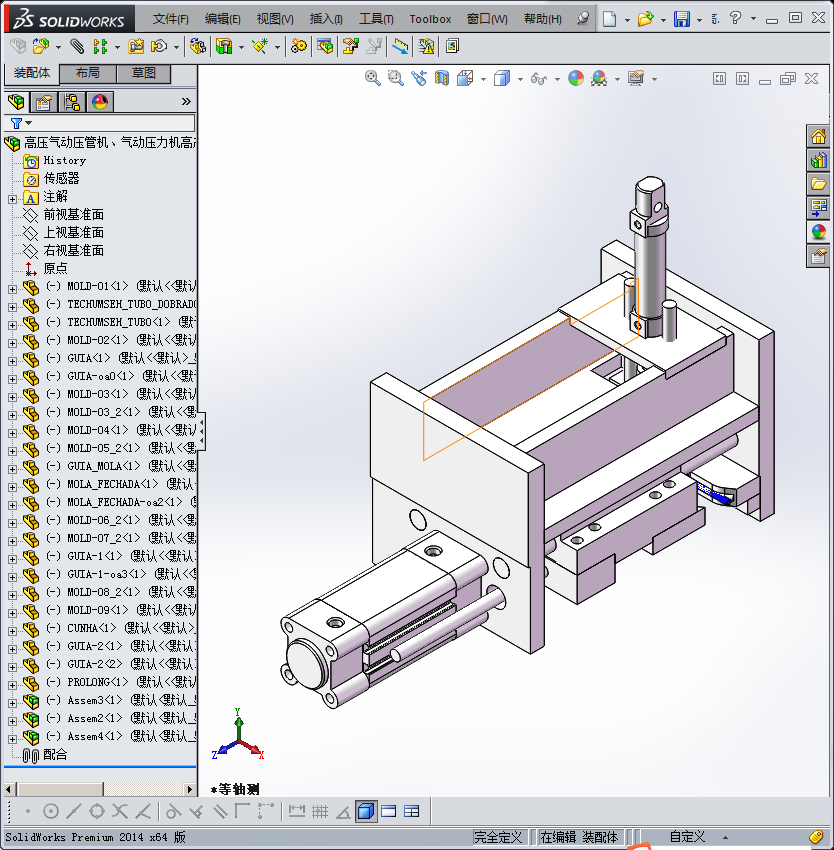Click the SolidWorks Resources home icon
834x850 pixels.
click(x=818, y=136)
